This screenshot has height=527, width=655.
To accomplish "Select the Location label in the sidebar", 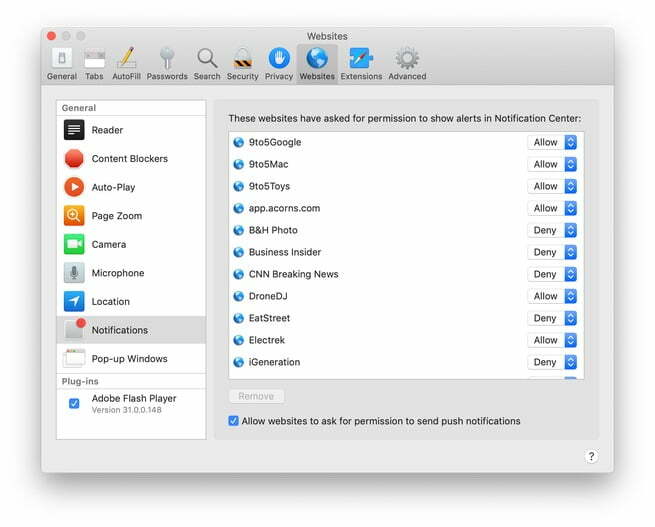I will 110,302.
